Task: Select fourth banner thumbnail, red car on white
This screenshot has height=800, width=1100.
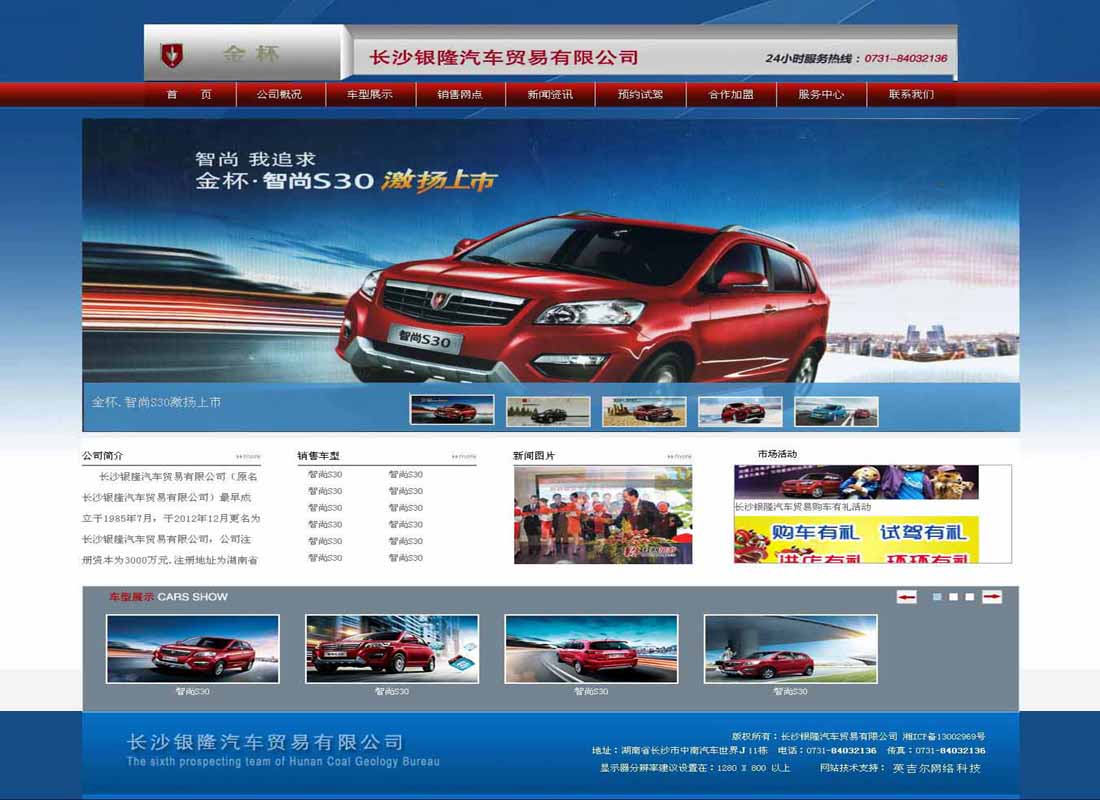Action: point(740,411)
